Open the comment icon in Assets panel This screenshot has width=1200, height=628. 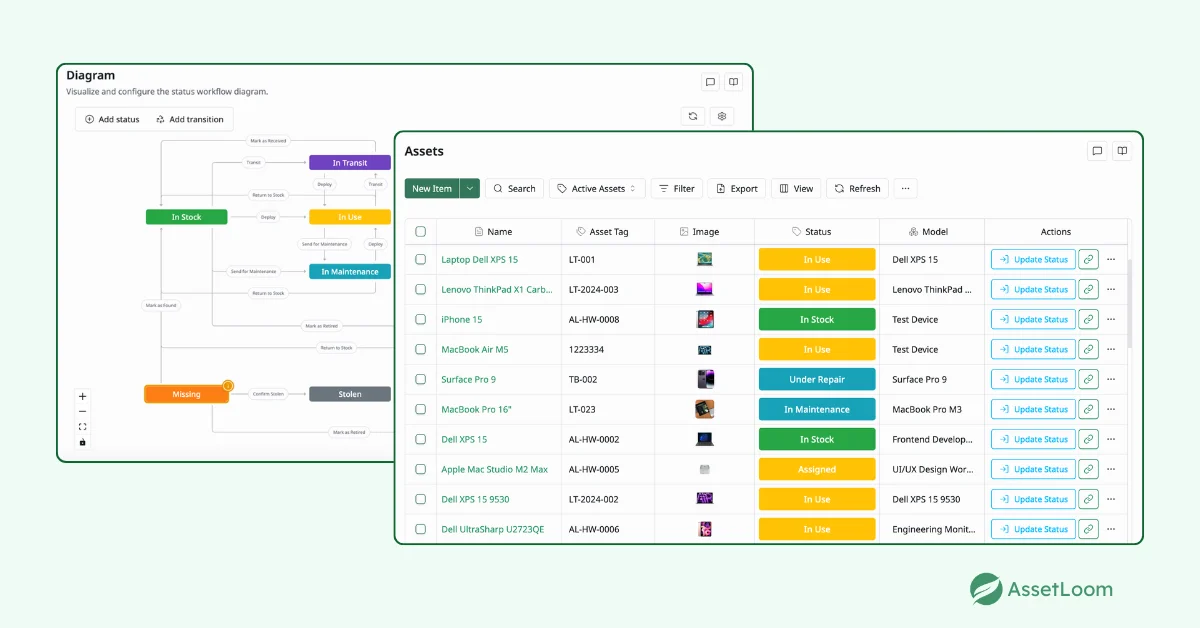pyautogui.click(x=1097, y=151)
